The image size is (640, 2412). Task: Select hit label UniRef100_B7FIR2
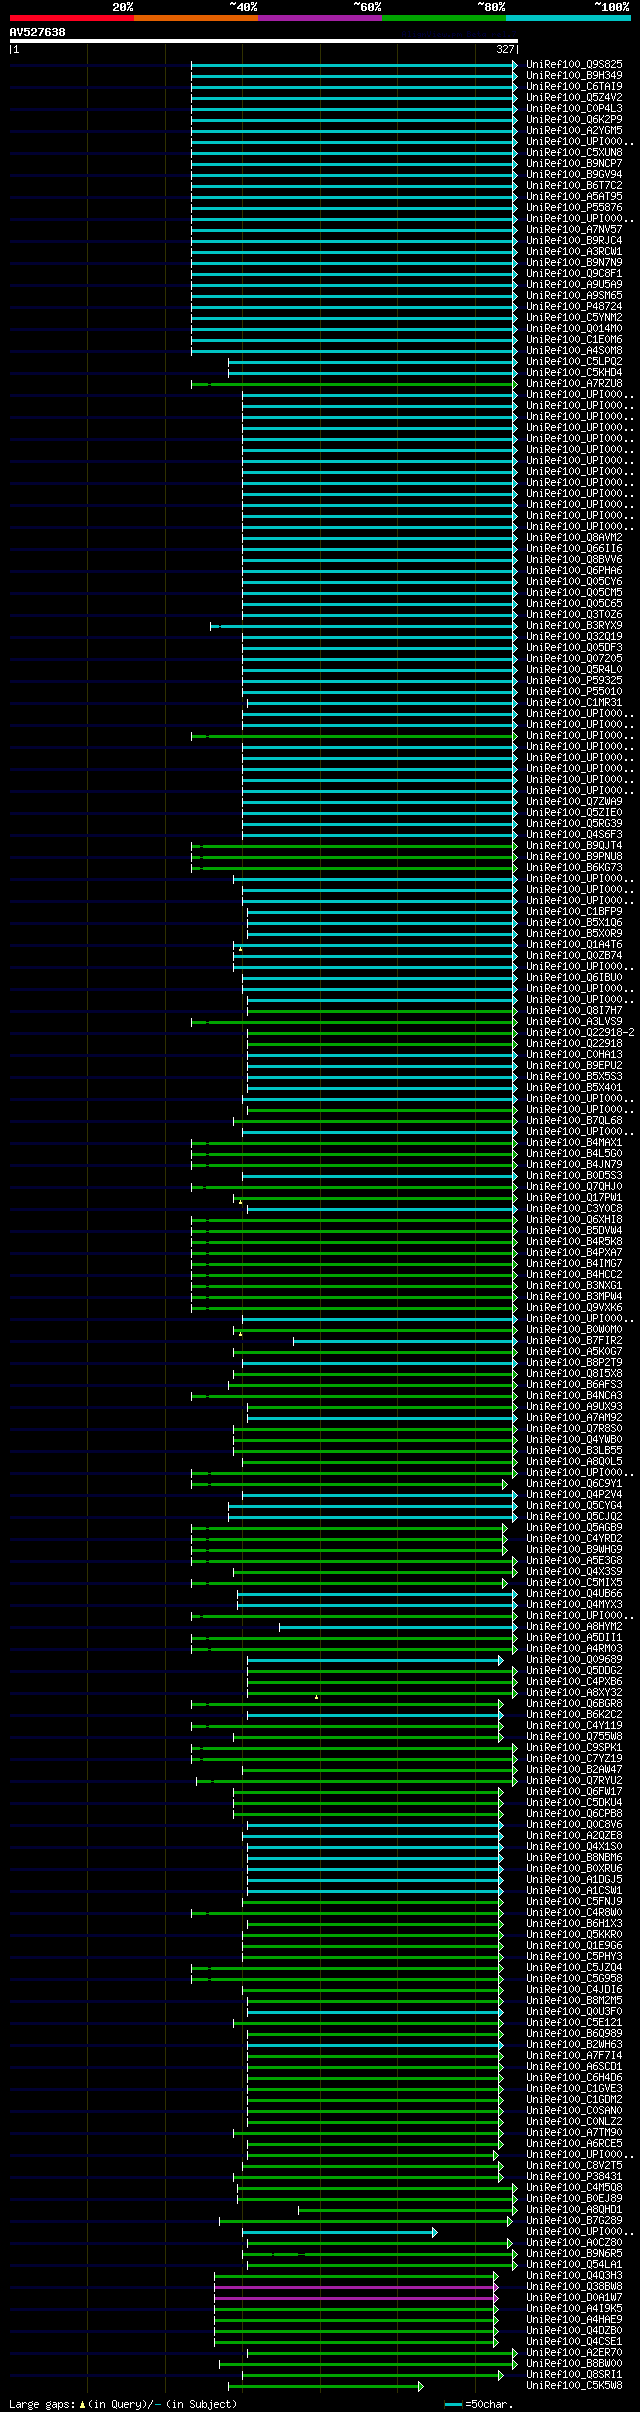point(574,1340)
